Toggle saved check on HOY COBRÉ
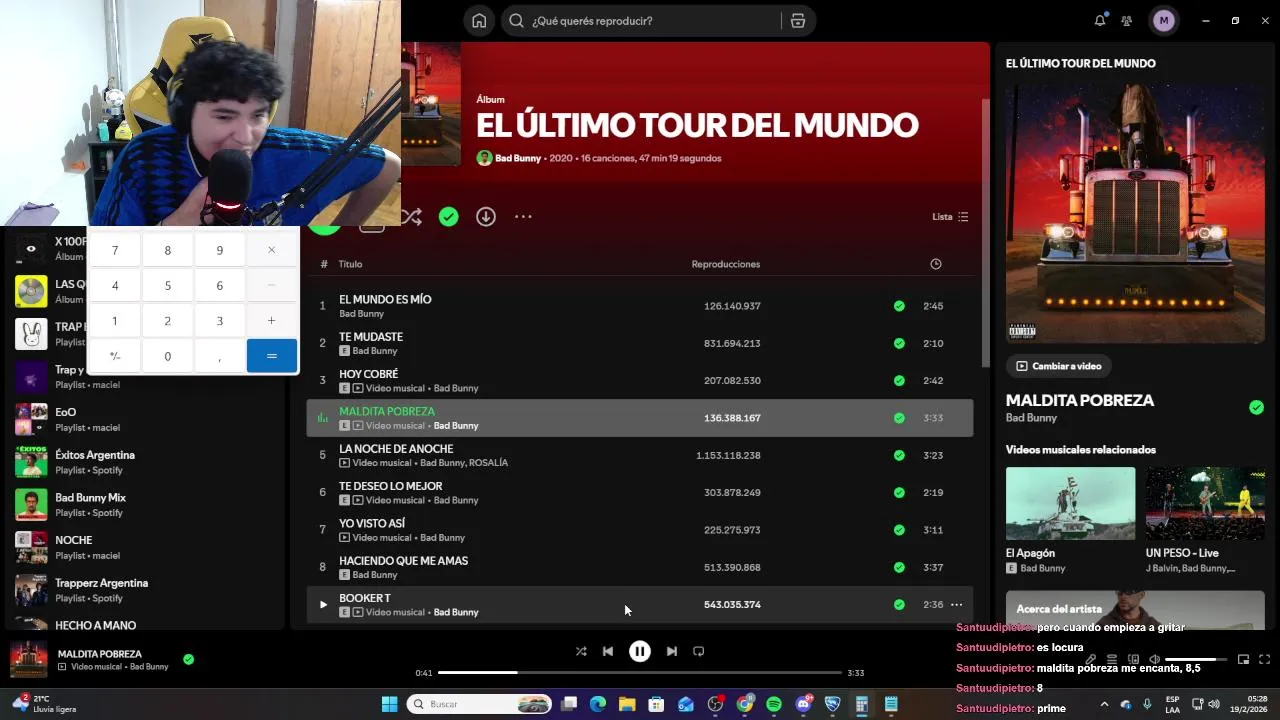The width and height of the screenshot is (1280, 720). (x=899, y=381)
